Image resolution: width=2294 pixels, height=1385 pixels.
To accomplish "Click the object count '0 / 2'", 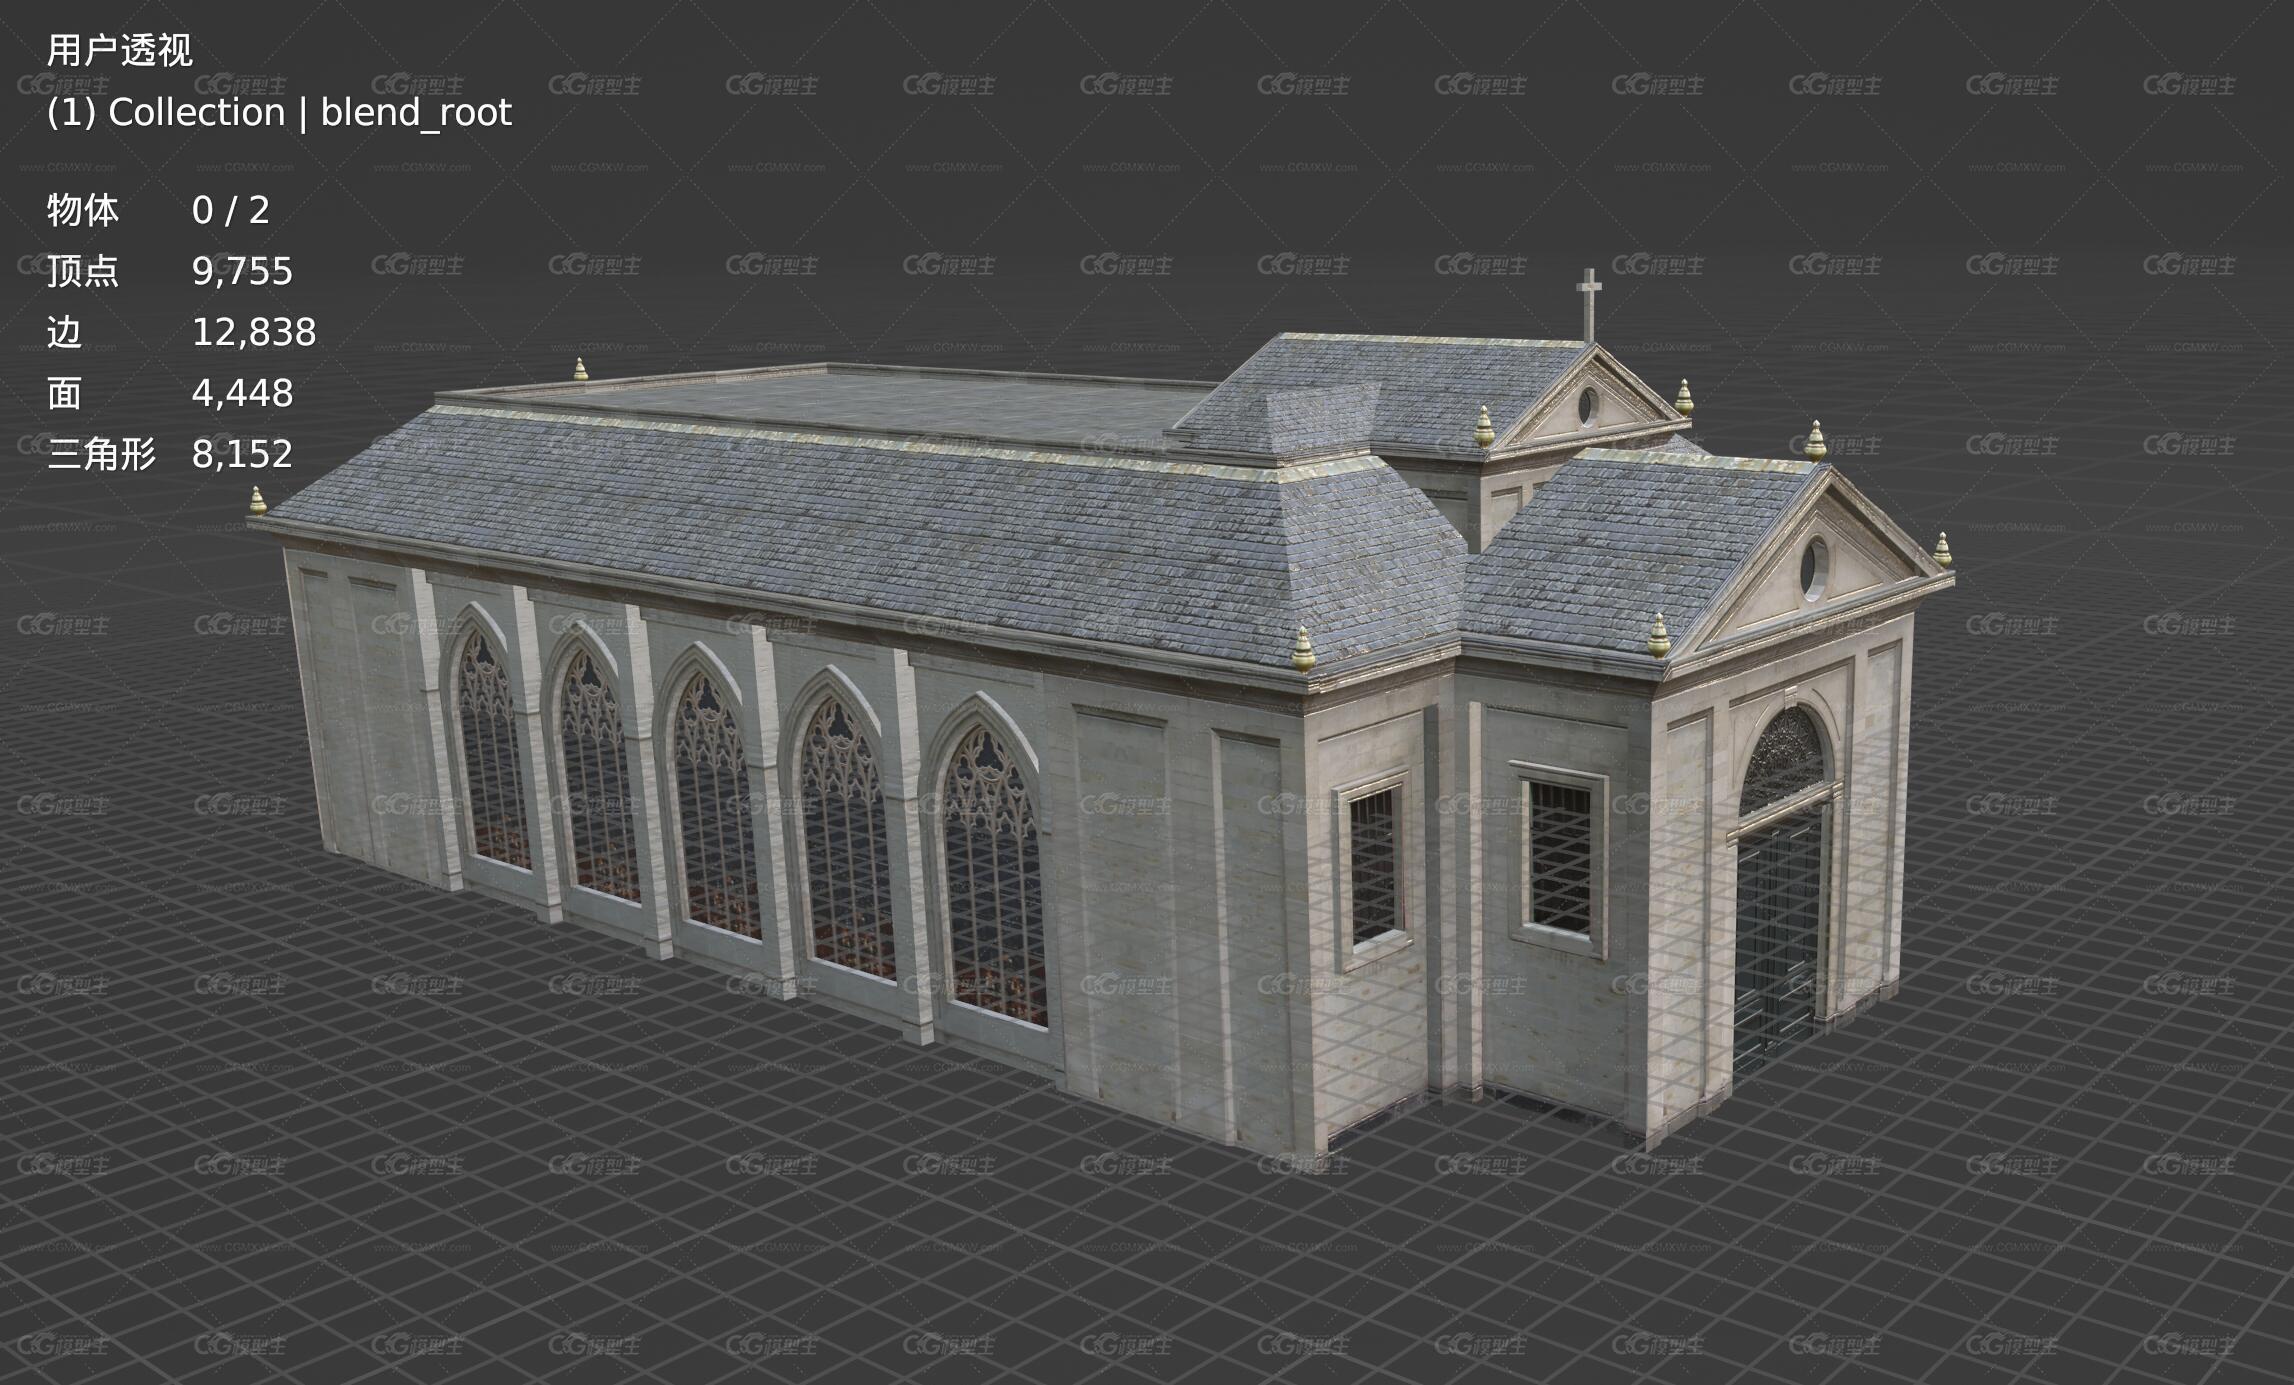I will [231, 210].
